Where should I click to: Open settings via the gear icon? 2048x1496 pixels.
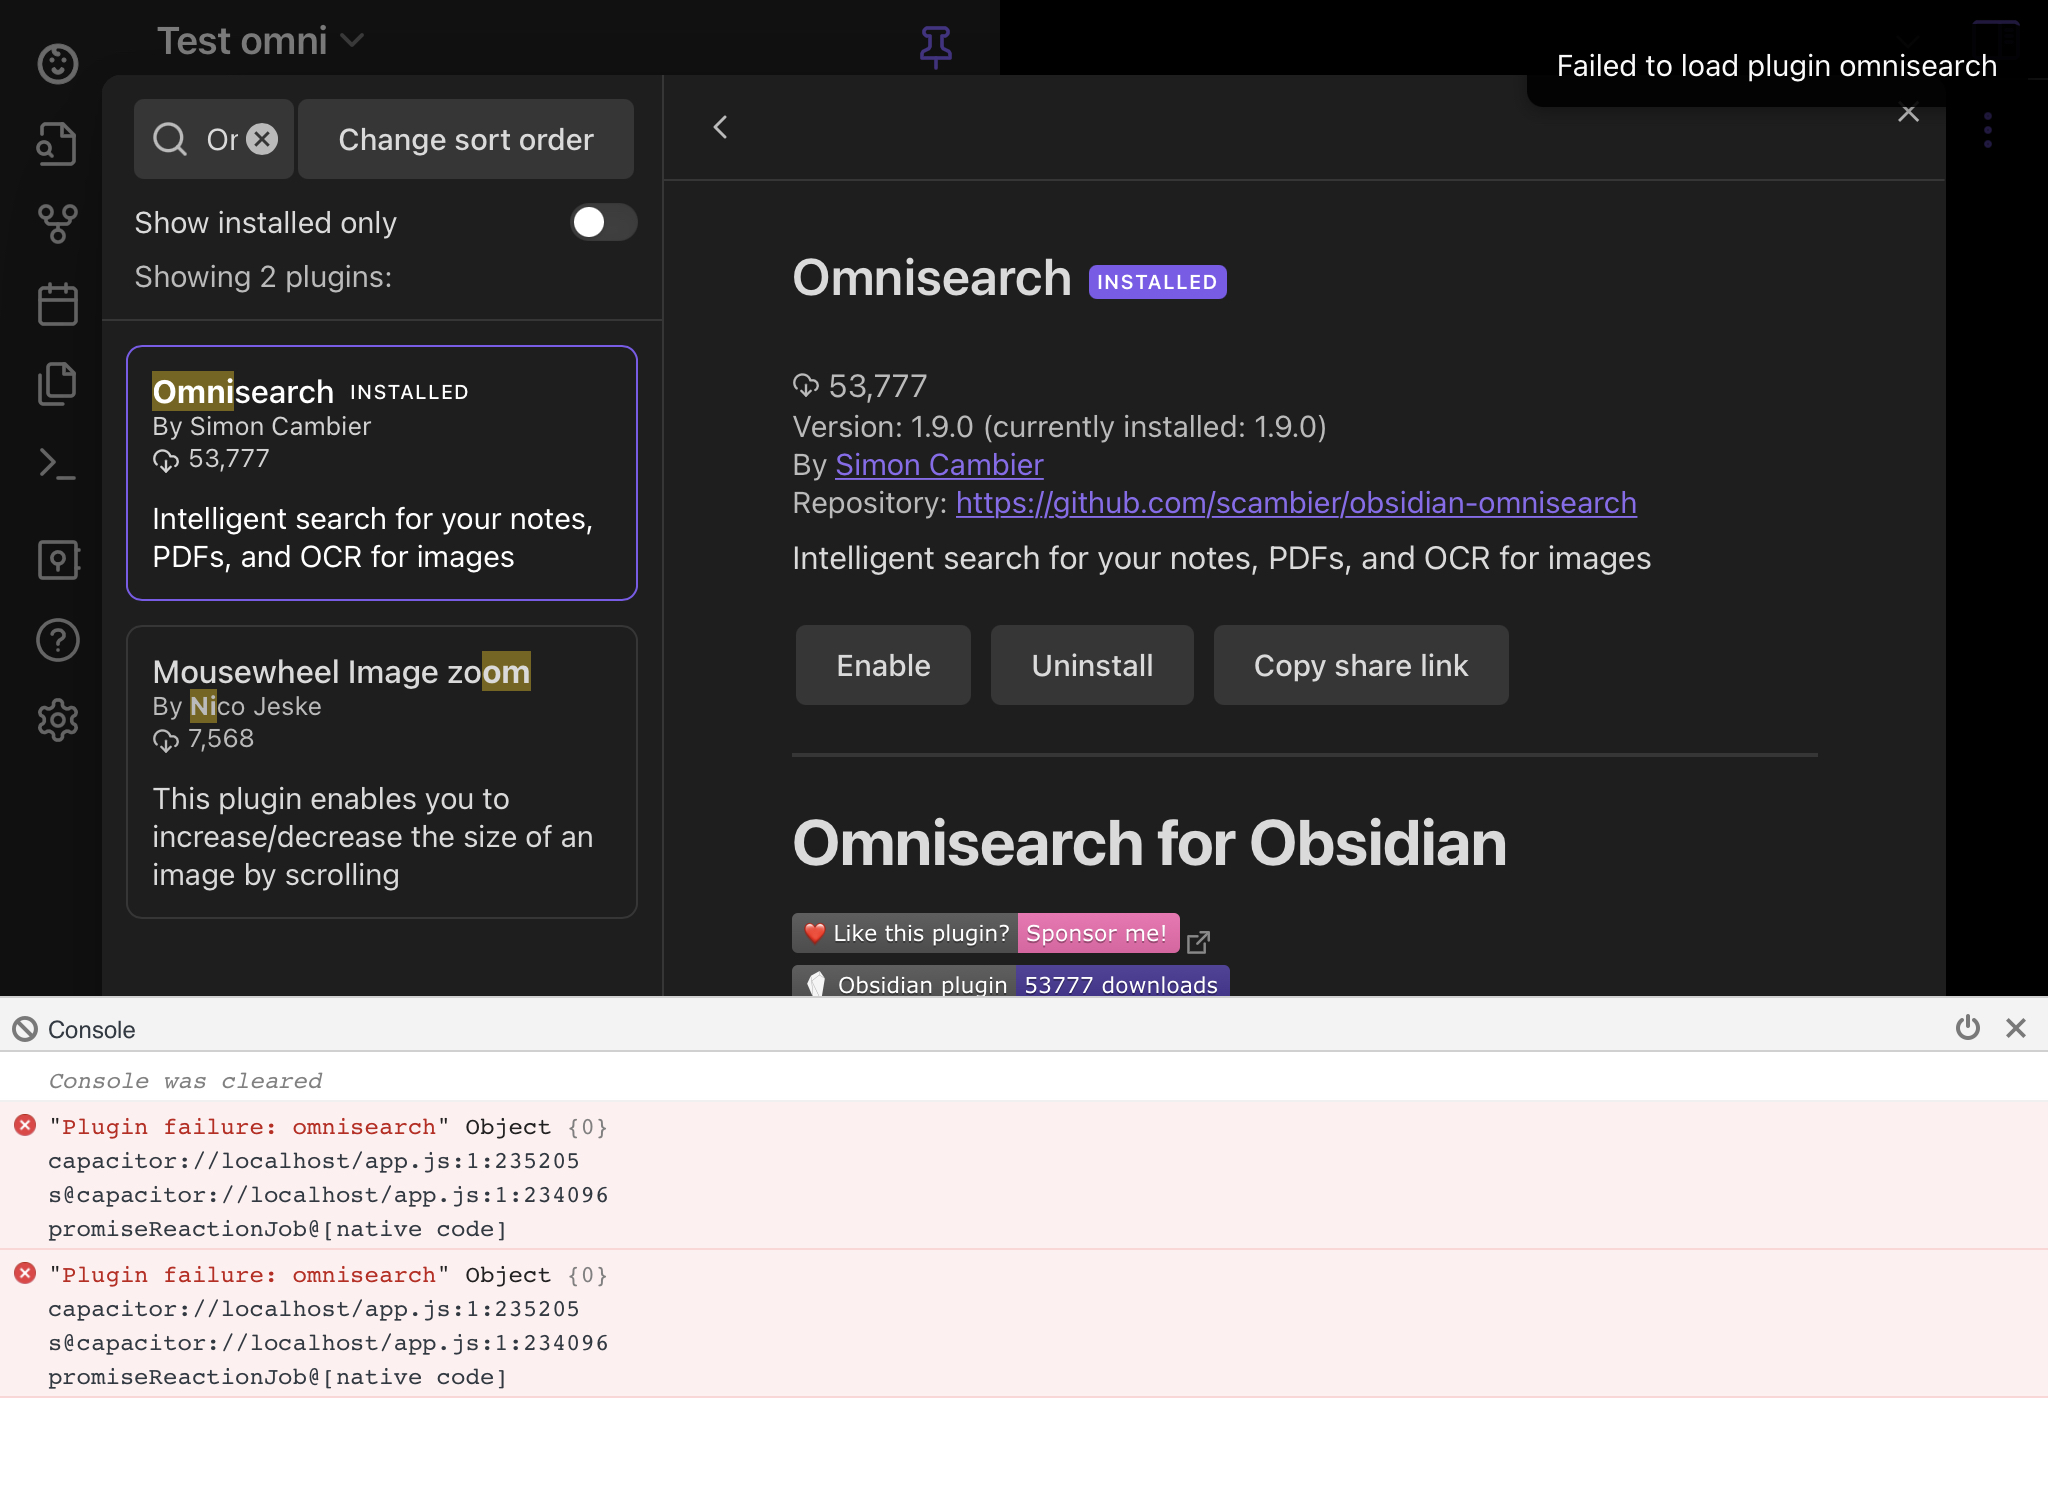(x=57, y=720)
